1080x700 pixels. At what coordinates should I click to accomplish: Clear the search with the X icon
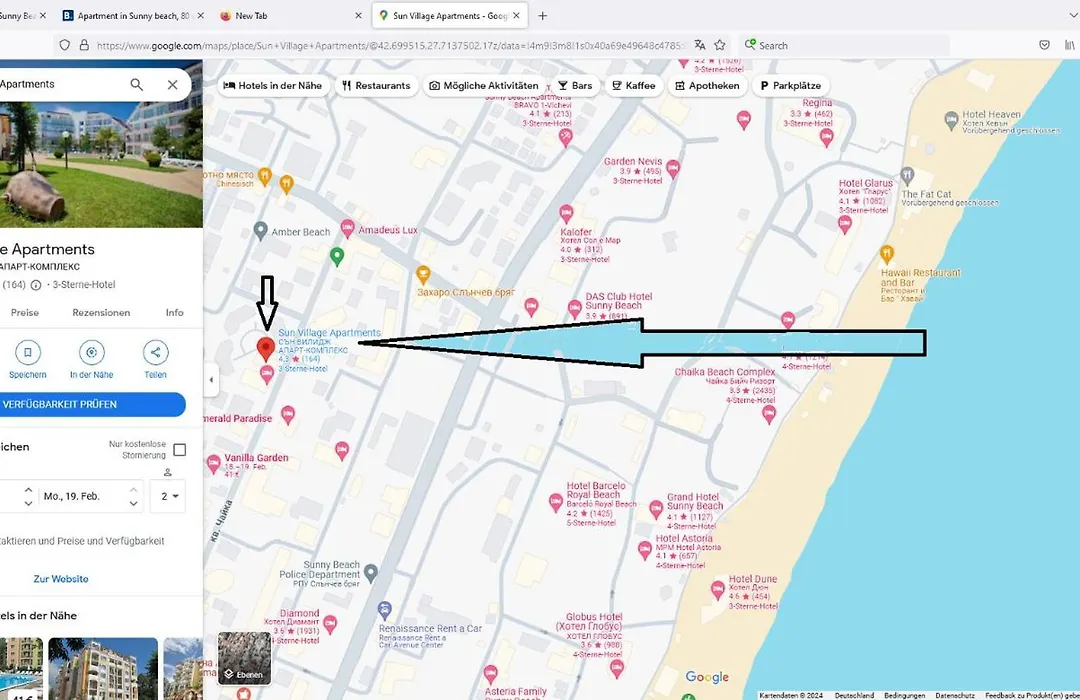point(172,85)
